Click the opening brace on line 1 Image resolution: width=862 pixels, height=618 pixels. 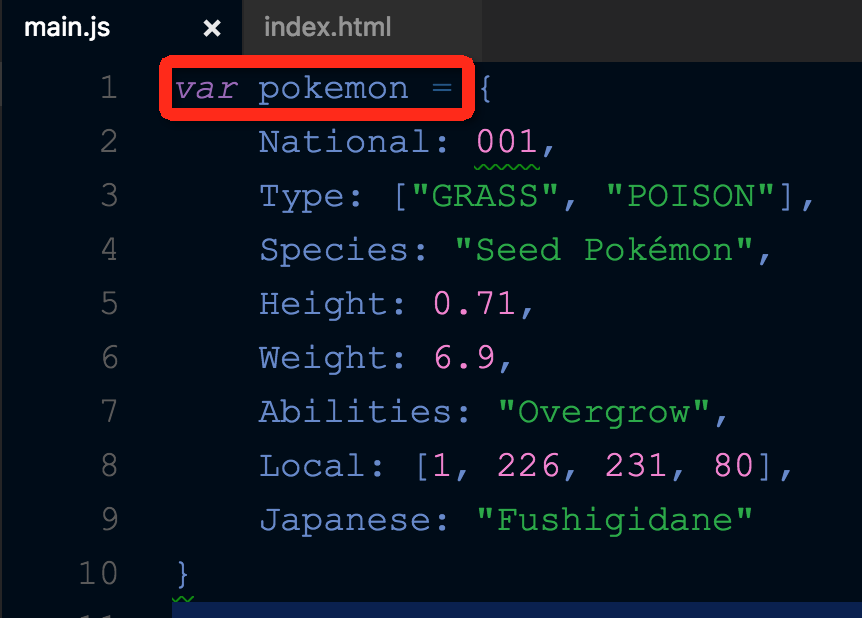485,88
